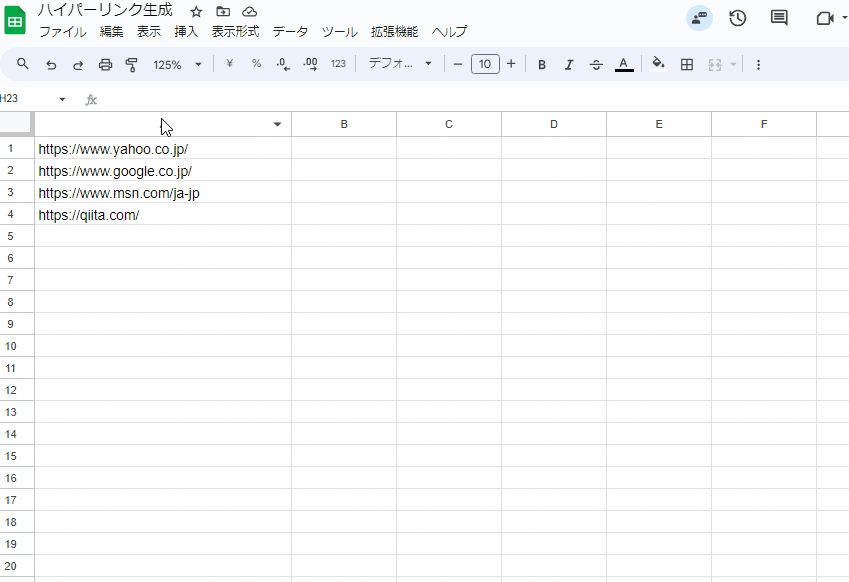The width and height of the screenshot is (849, 582).
Task: Toggle bold formatting
Action: pyautogui.click(x=541, y=65)
